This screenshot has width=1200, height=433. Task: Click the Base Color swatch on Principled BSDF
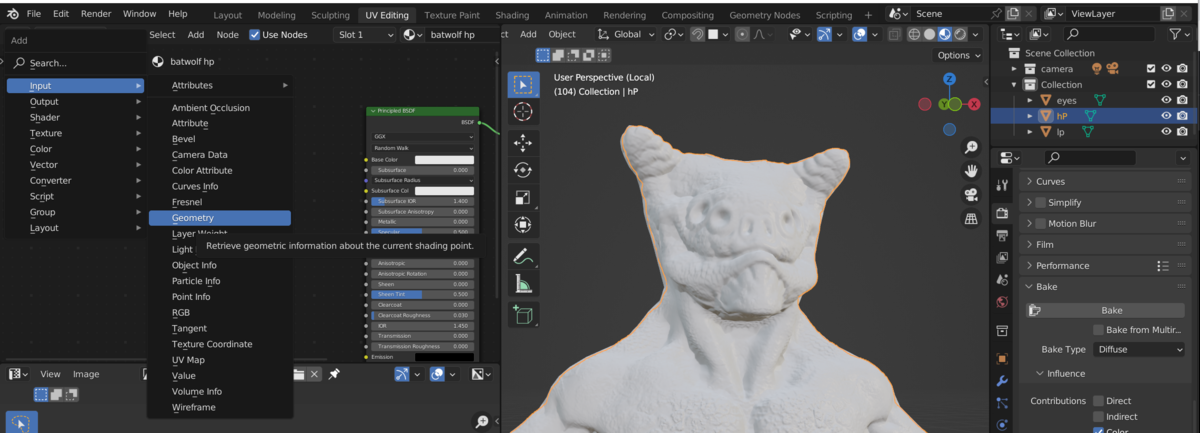click(444, 160)
